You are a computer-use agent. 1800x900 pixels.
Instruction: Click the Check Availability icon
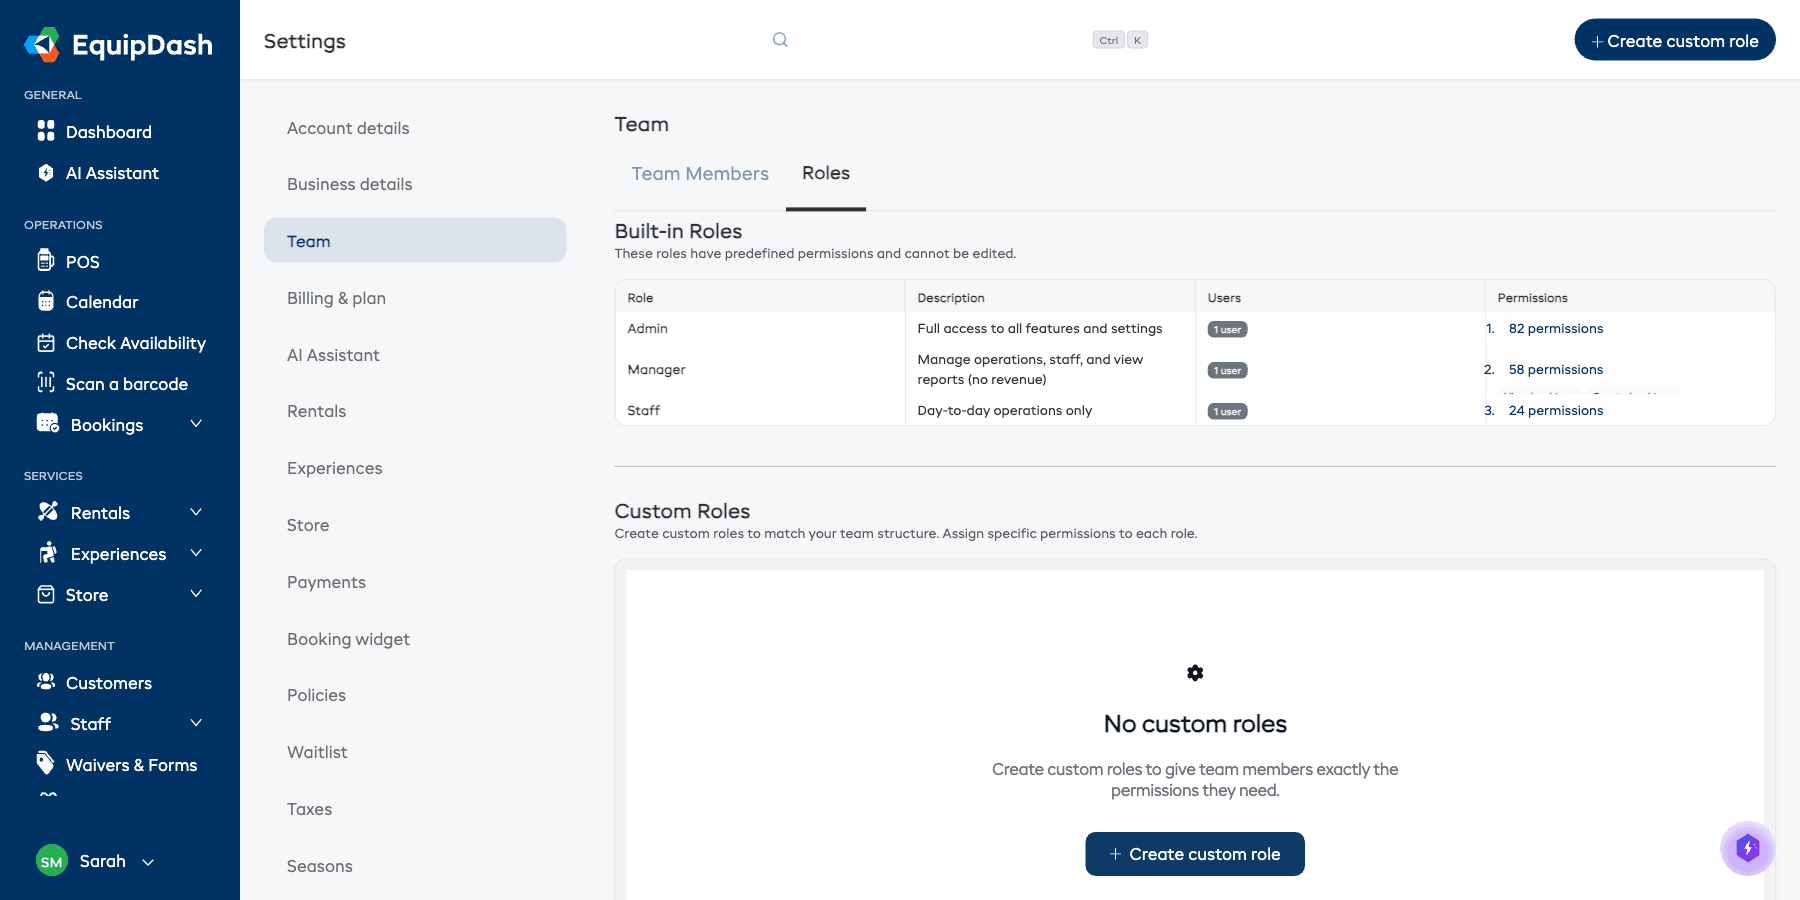pos(46,342)
